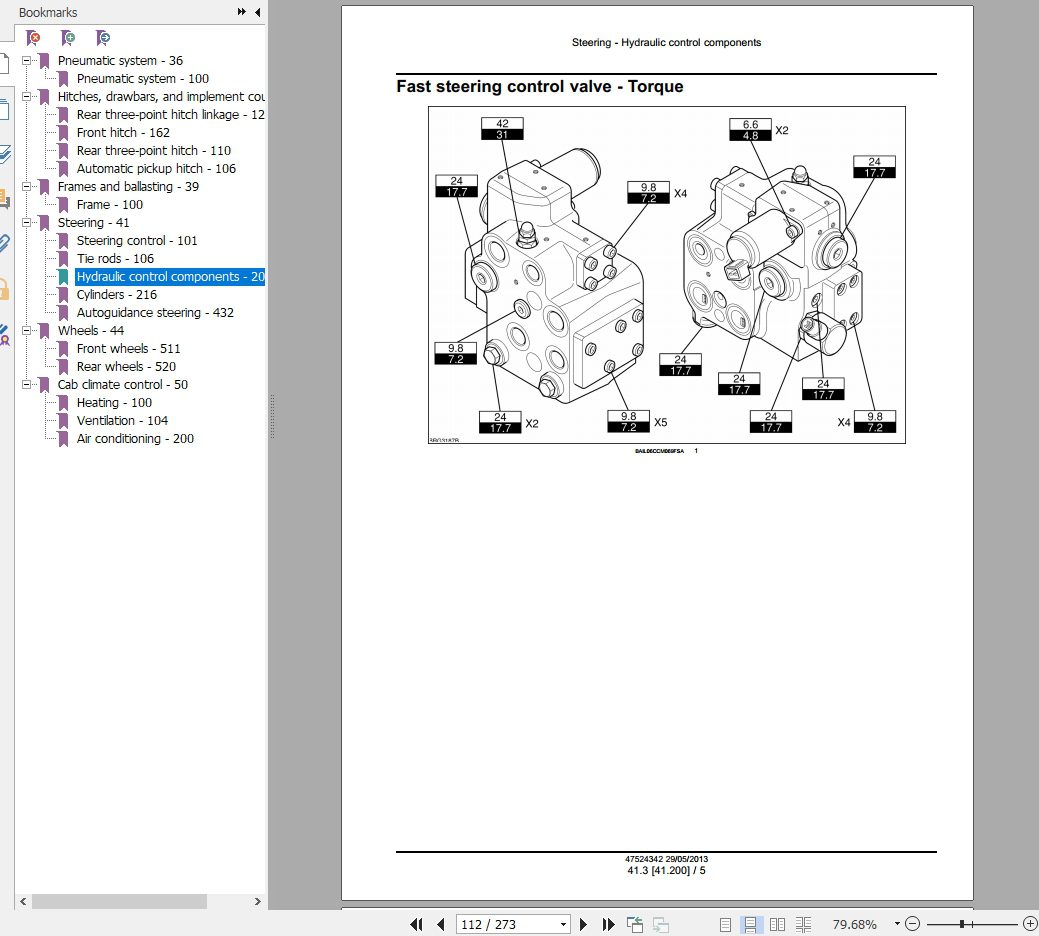1039x936 pixels.
Task: Create a new bookmark
Action: tap(68, 37)
